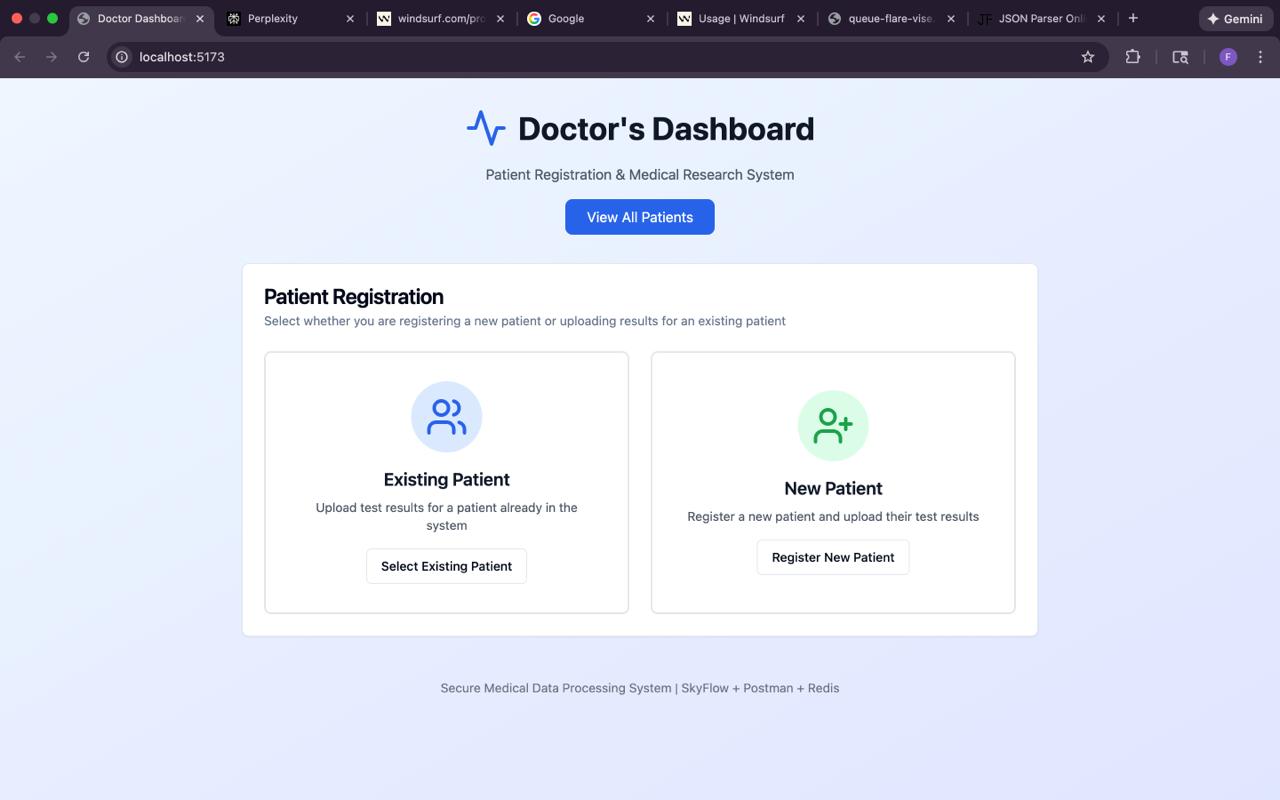Open the purple profile avatar
Screen dimensions: 1280x800
pyautogui.click(x=1228, y=57)
